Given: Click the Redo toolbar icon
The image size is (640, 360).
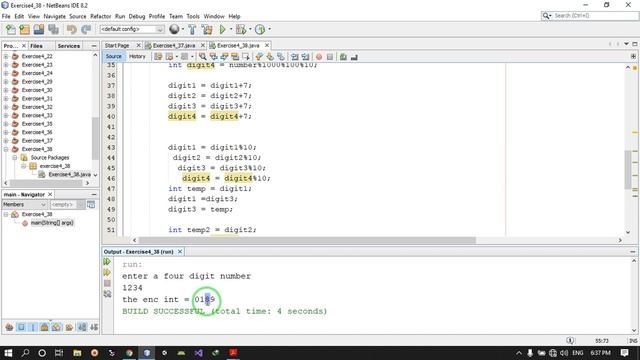Looking at the screenshot, I should (86, 29).
